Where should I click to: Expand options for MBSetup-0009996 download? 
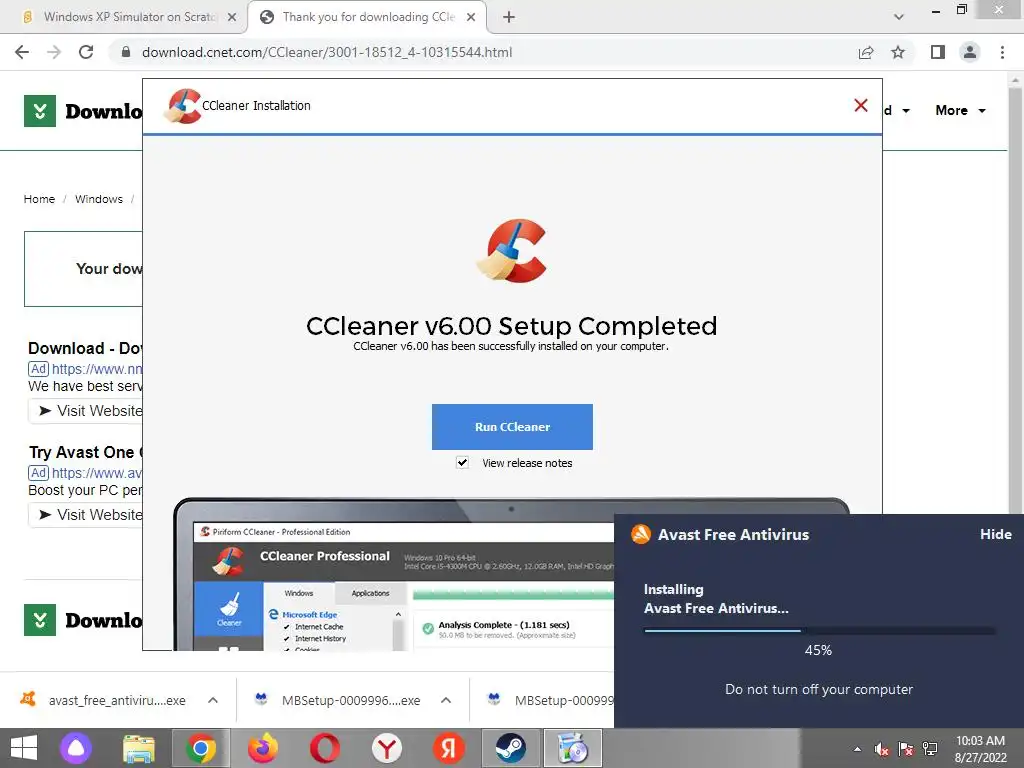(x=446, y=700)
